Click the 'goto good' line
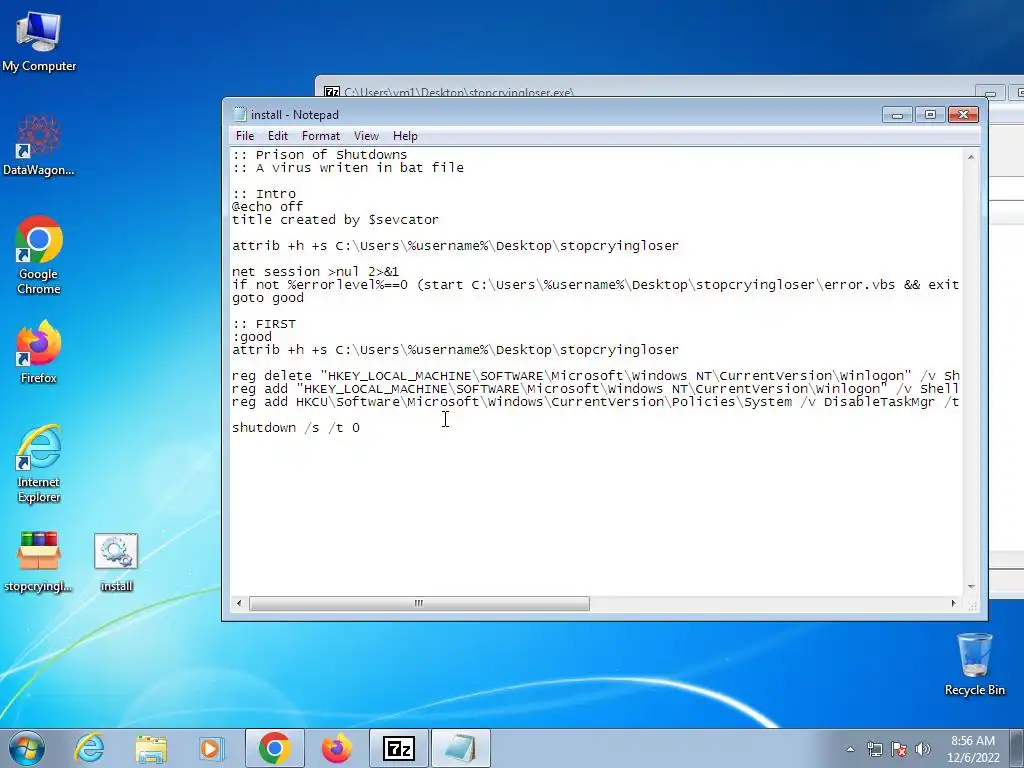1024x768 pixels. tap(268, 298)
